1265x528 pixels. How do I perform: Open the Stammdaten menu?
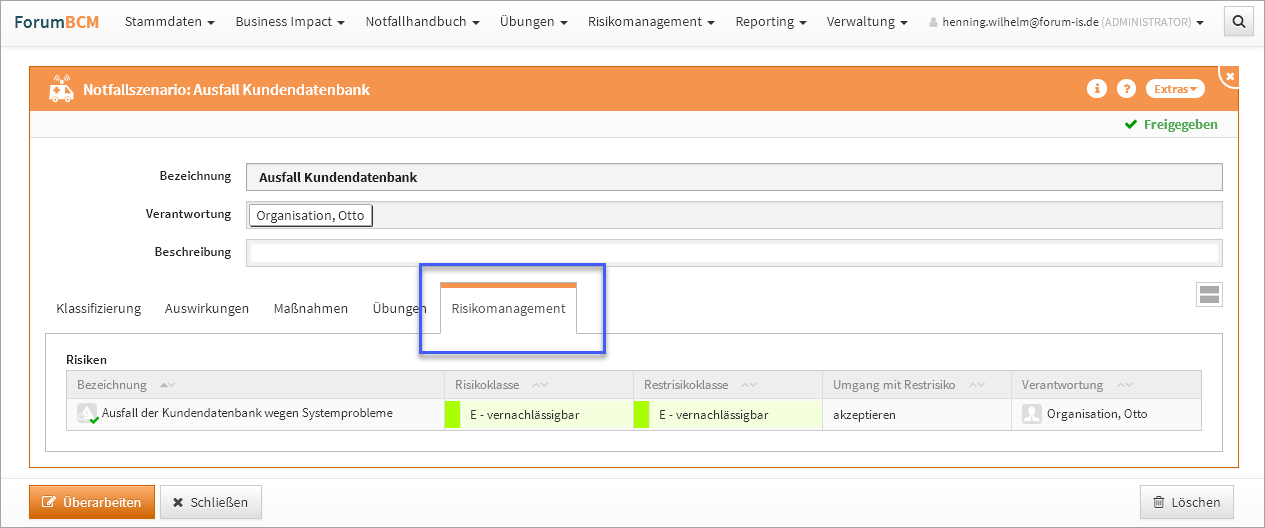(170, 21)
